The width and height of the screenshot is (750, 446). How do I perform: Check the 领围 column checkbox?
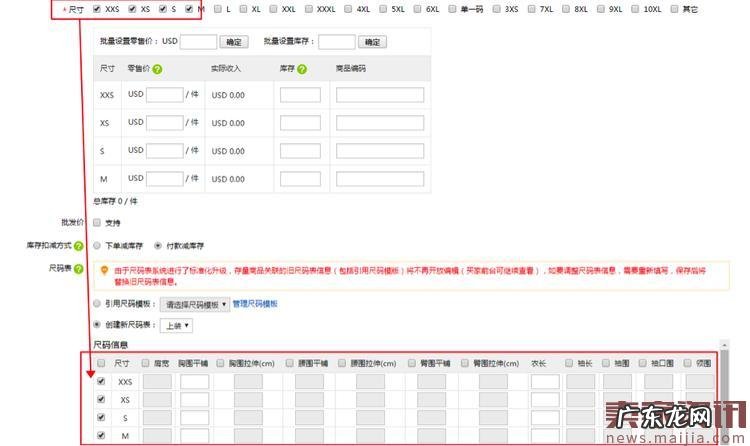pyautogui.click(x=687, y=363)
